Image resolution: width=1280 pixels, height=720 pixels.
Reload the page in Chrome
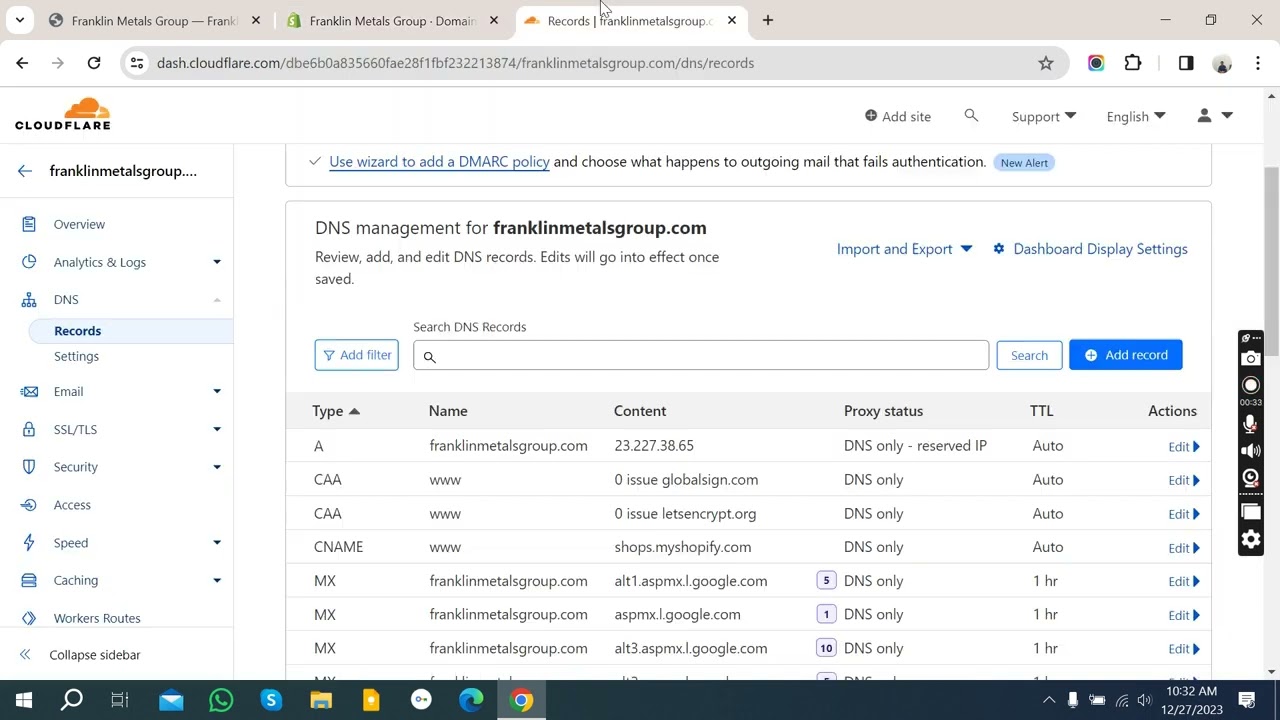click(94, 63)
